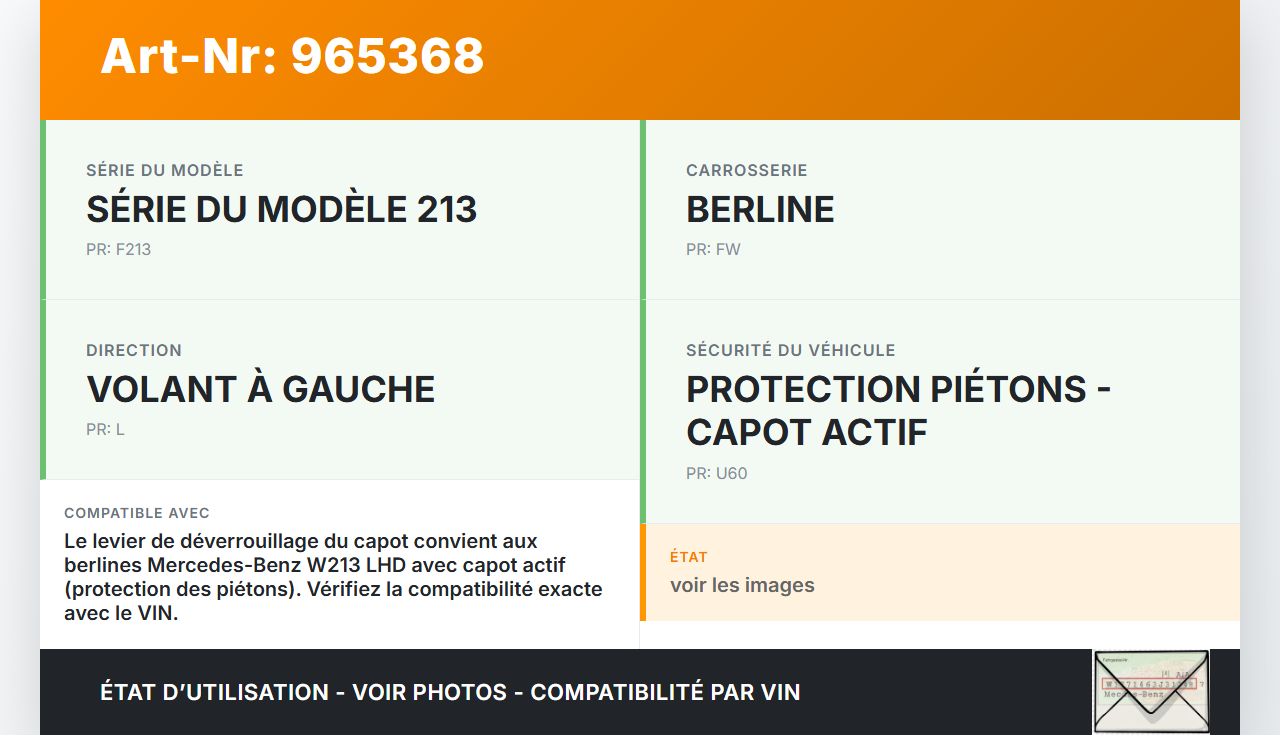Click the PR: F213 code

[118, 249]
